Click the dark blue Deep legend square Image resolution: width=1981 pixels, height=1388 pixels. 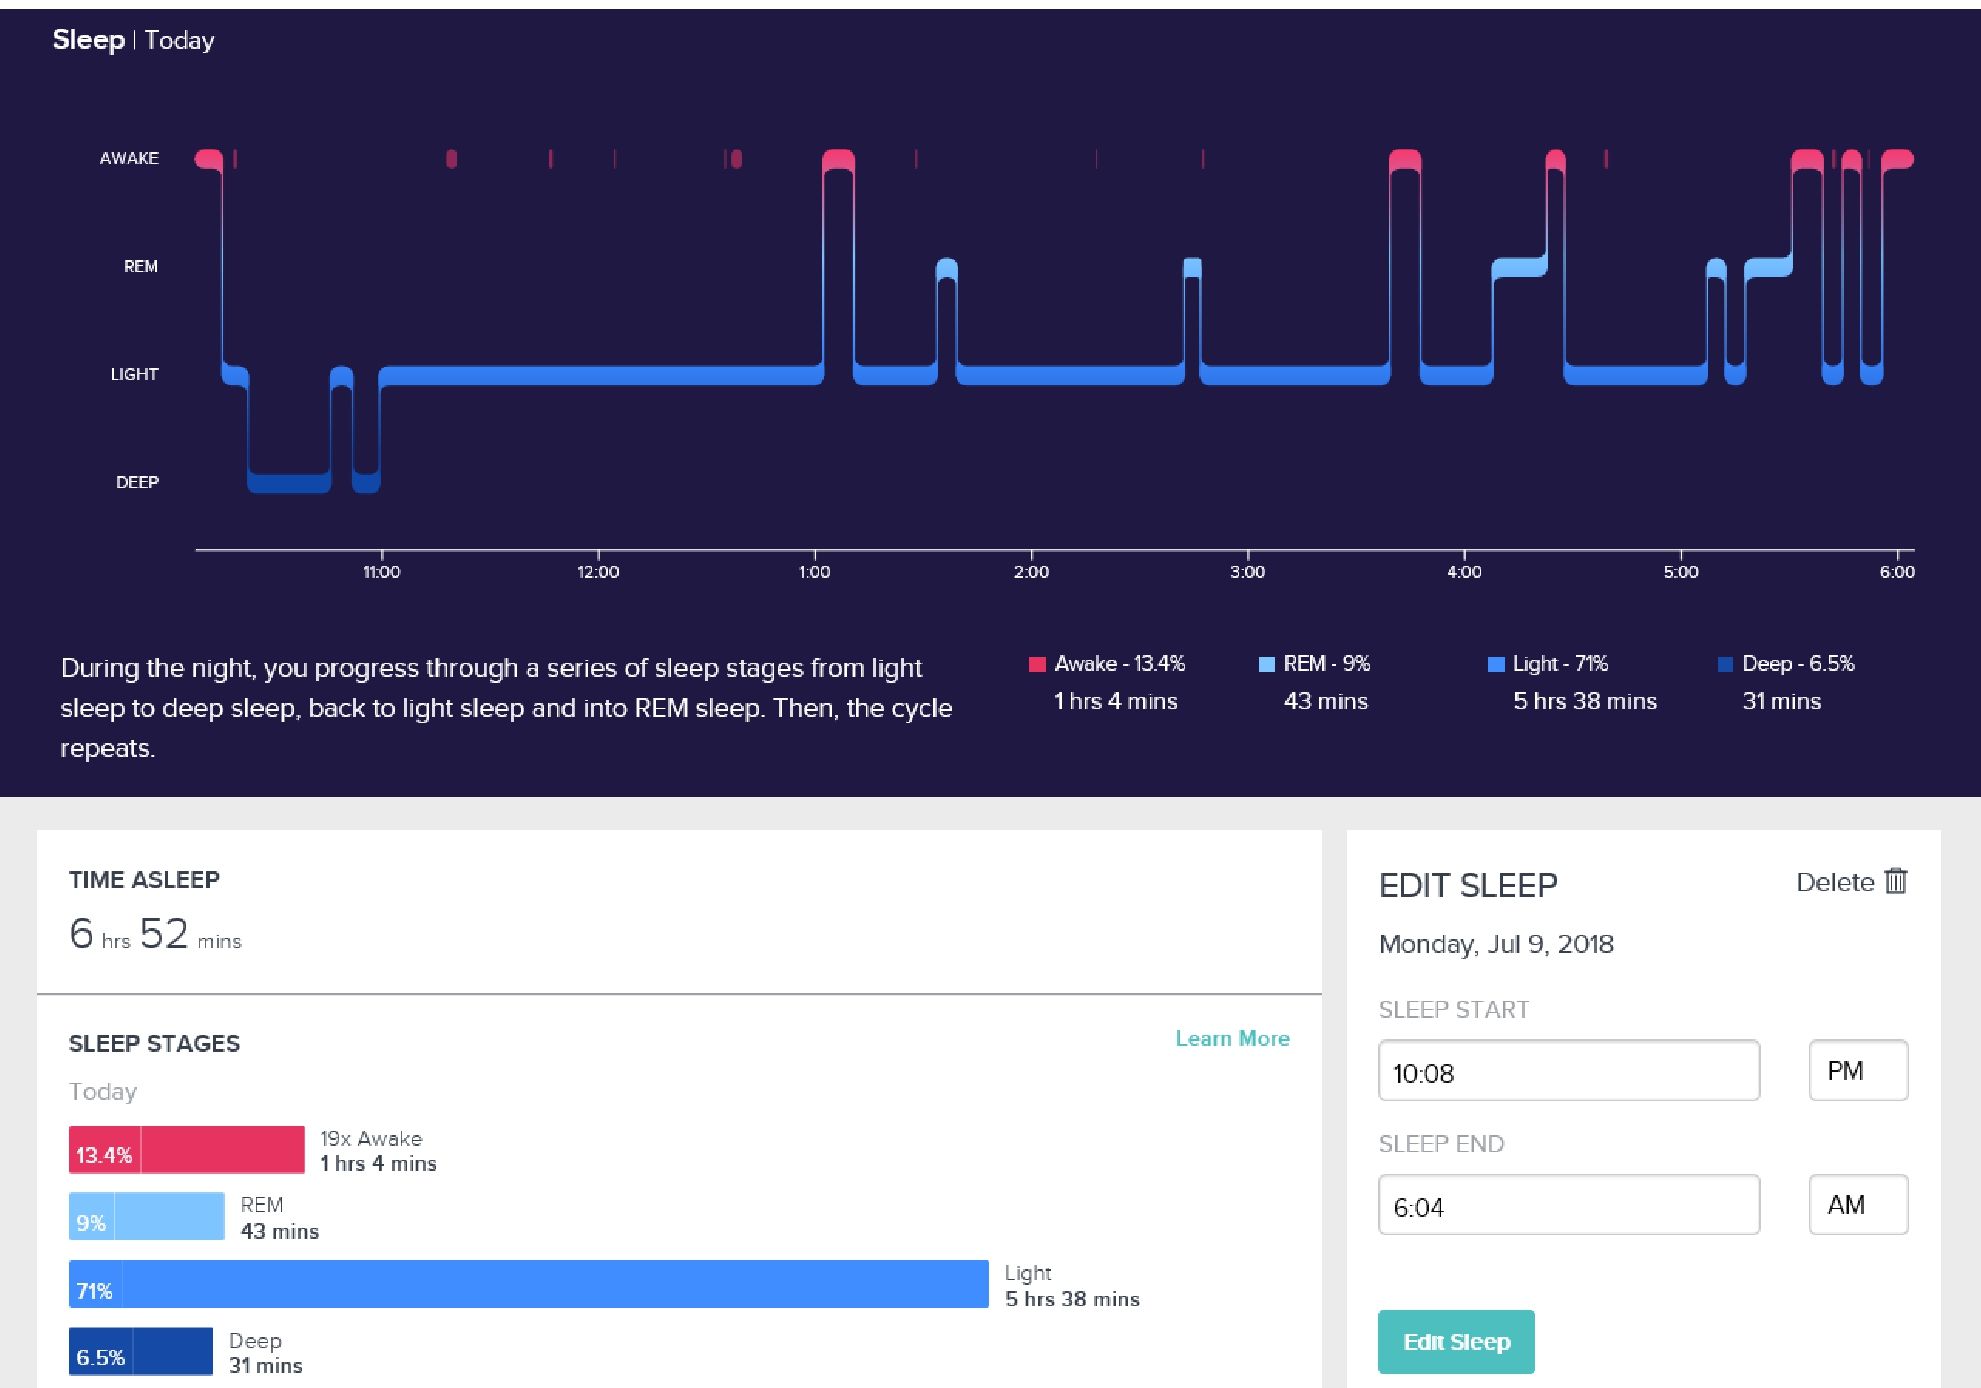click(x=1725, y=664)
